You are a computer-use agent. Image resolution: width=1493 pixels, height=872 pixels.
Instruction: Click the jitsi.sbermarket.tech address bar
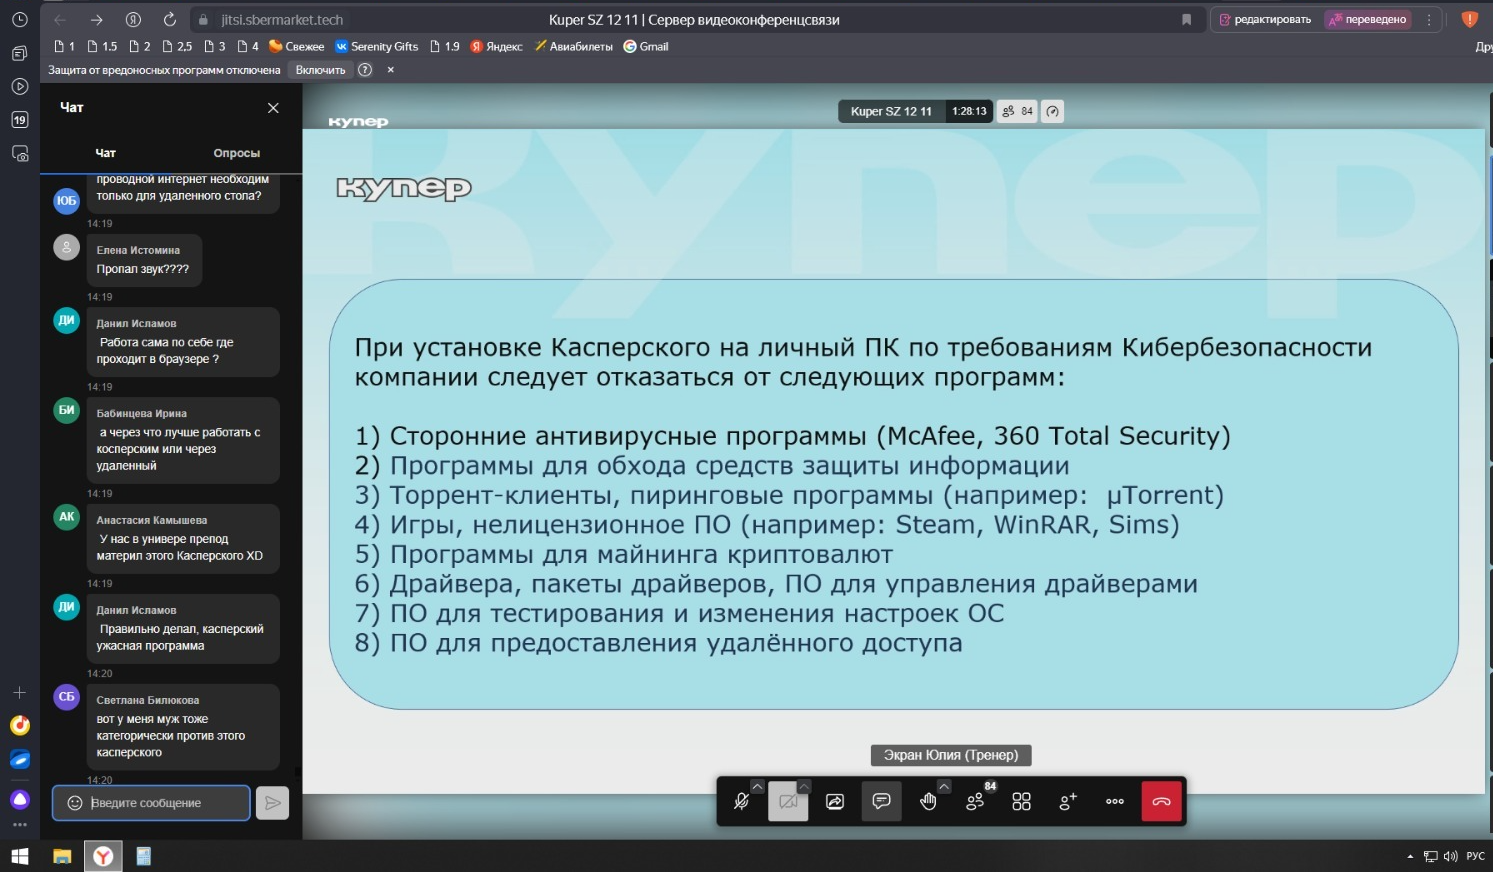pos(282,20)
